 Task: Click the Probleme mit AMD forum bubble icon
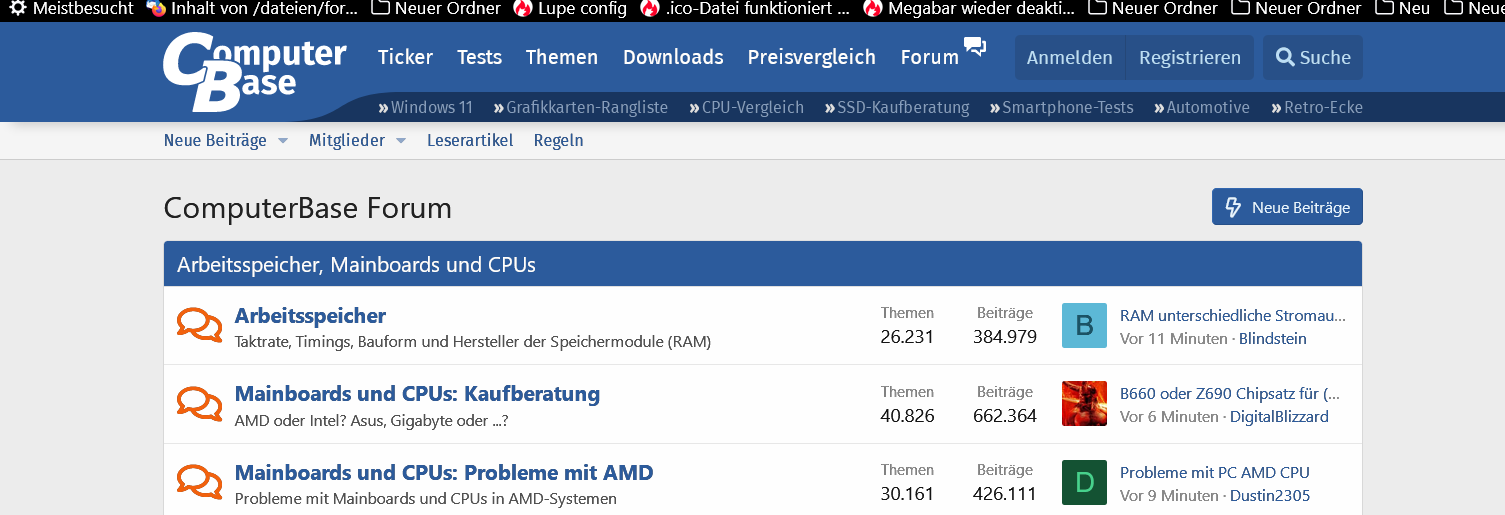tap(200, 481)
